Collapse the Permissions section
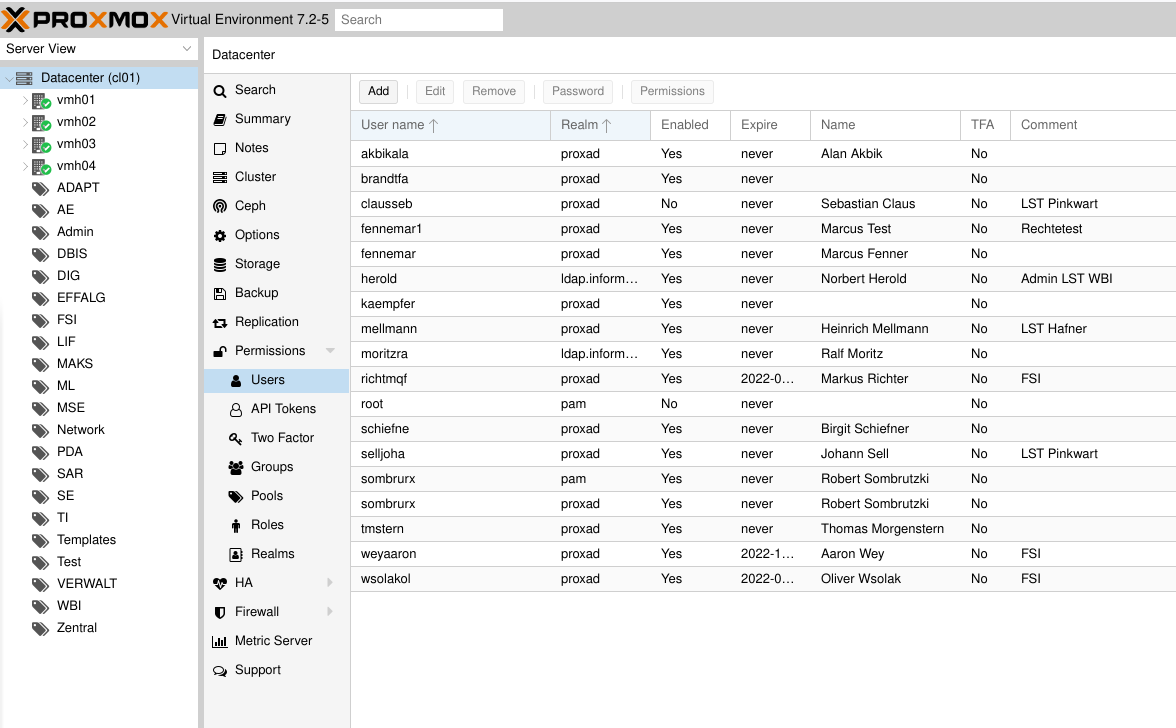This screenshot has width=1176, height=728. pos(330,350)
